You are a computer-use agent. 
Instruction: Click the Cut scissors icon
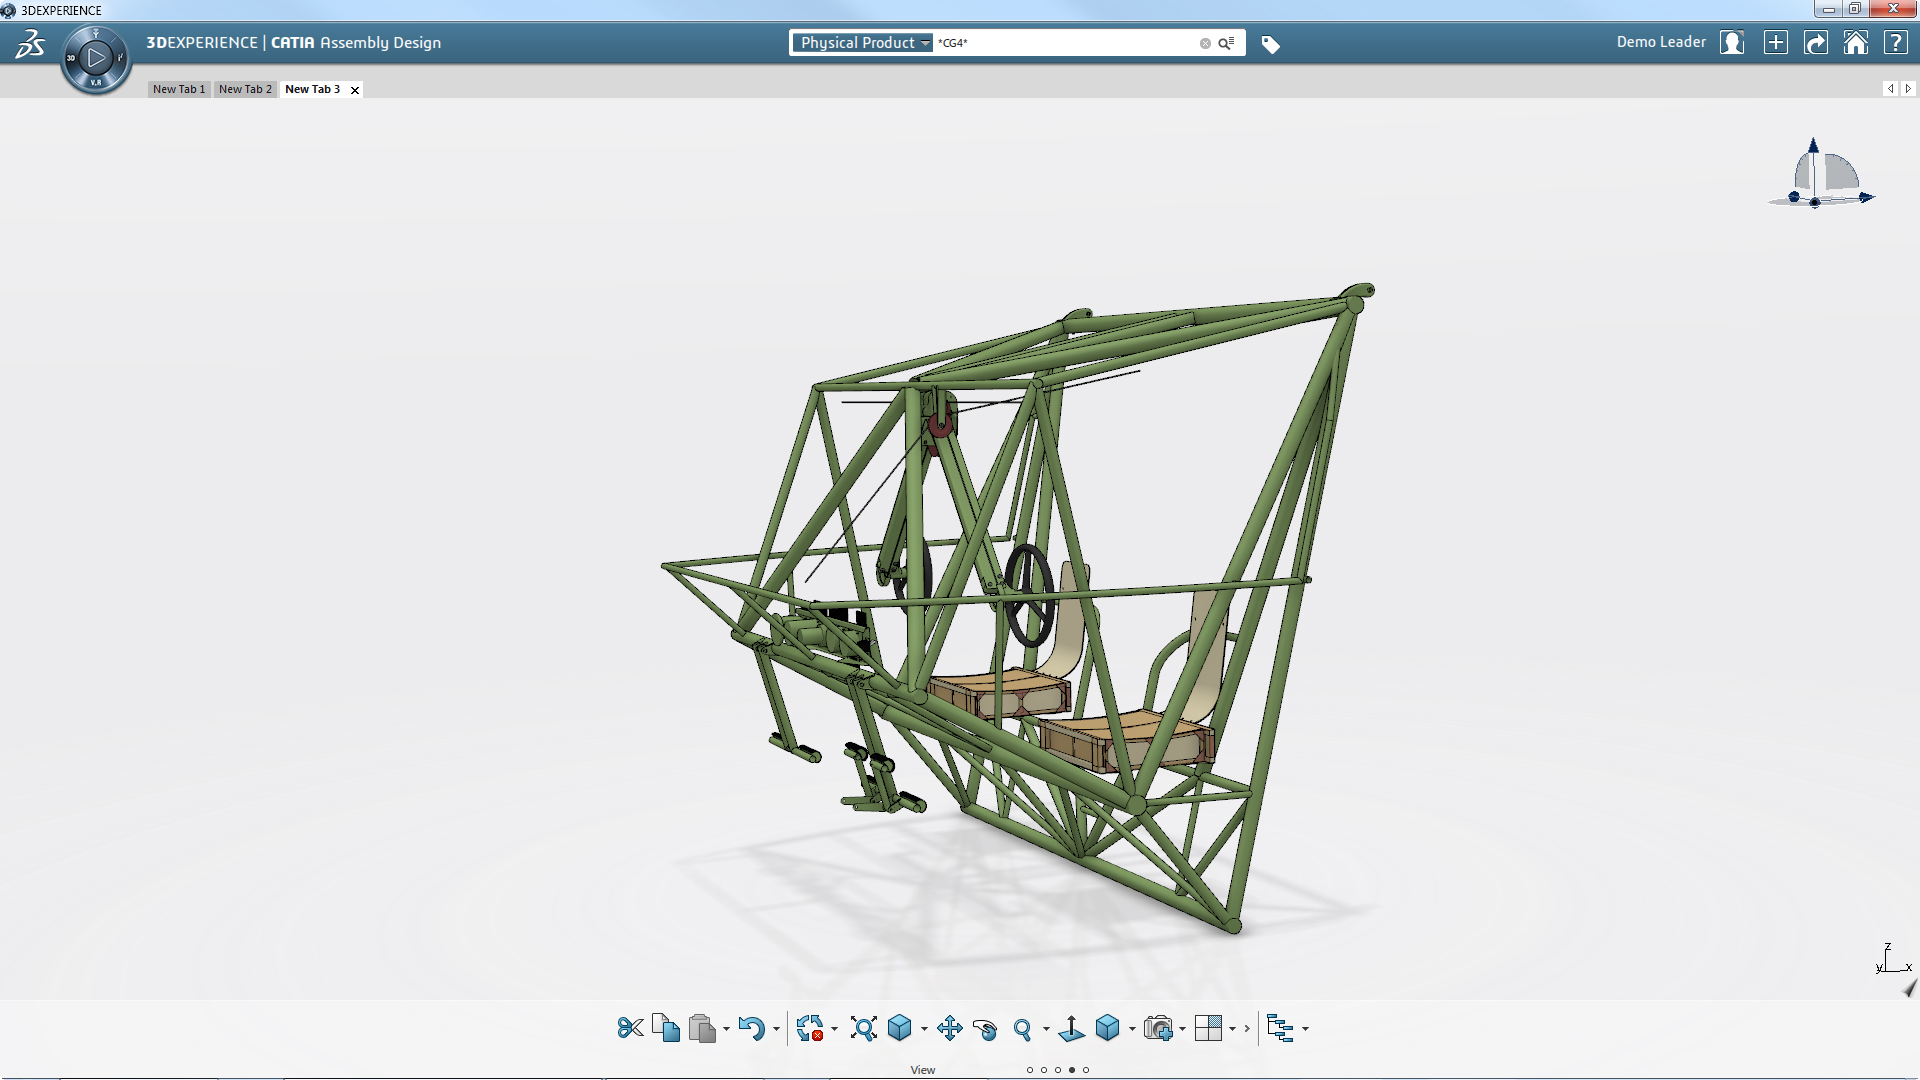[x=630, y=1028]
